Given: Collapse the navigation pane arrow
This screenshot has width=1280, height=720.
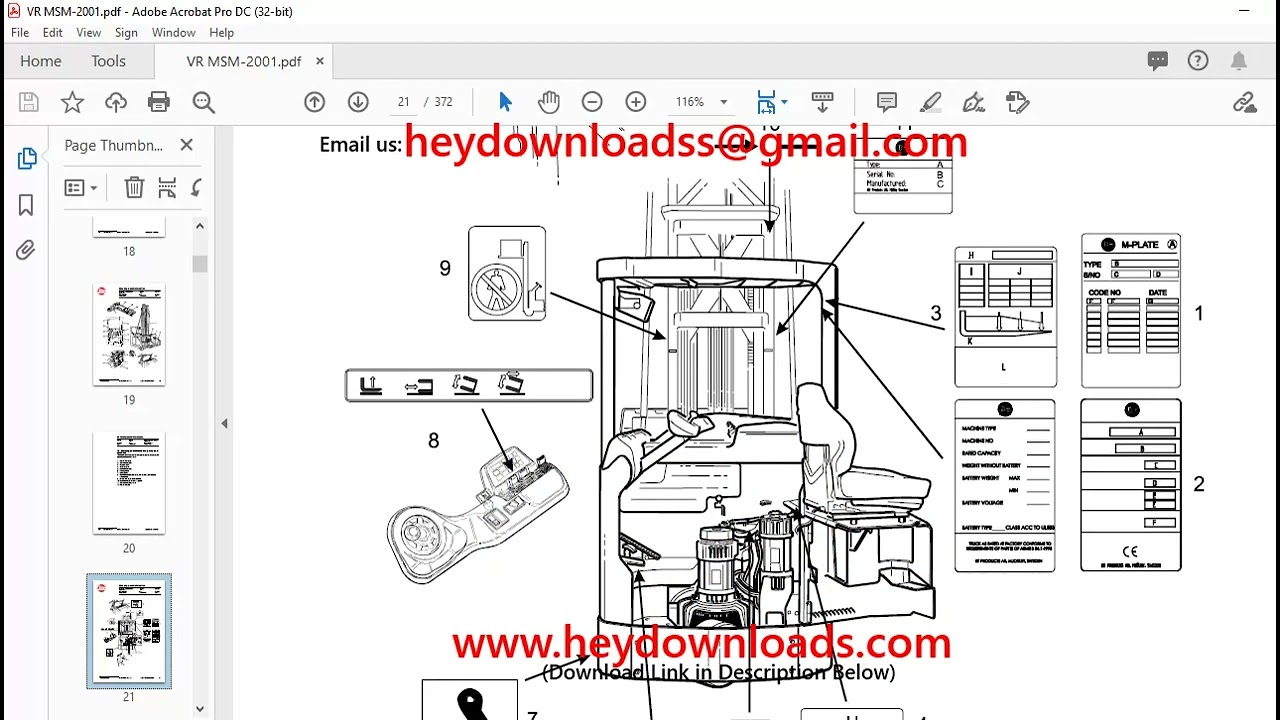Looking at the screenshot, I should 224,423.
